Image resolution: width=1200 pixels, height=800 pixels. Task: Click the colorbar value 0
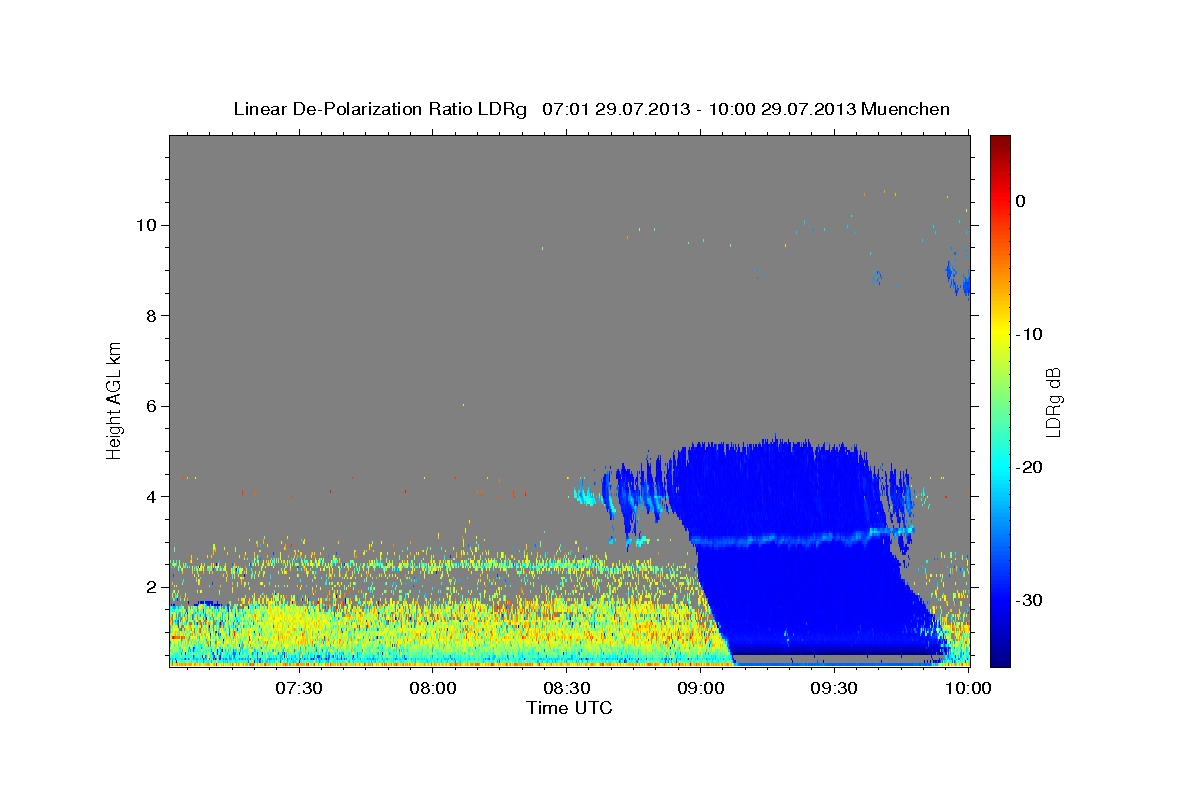[1021, 201]
